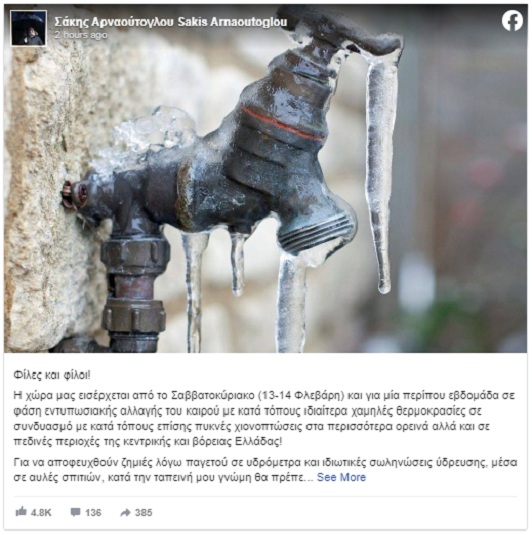This screenshot has height=535, width=532.
Task: Like the post via thumbs-up icon
Action: tap(21, 511)
